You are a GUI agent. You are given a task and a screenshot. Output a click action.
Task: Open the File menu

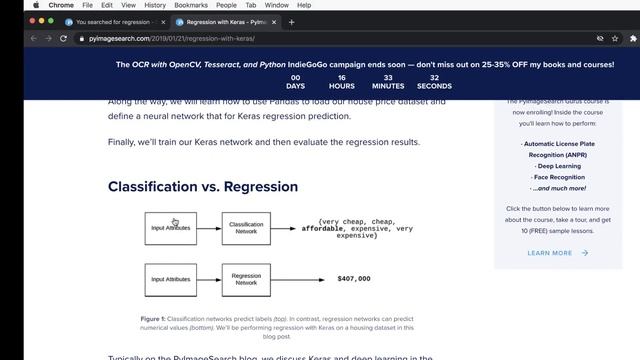click(87, 5)
